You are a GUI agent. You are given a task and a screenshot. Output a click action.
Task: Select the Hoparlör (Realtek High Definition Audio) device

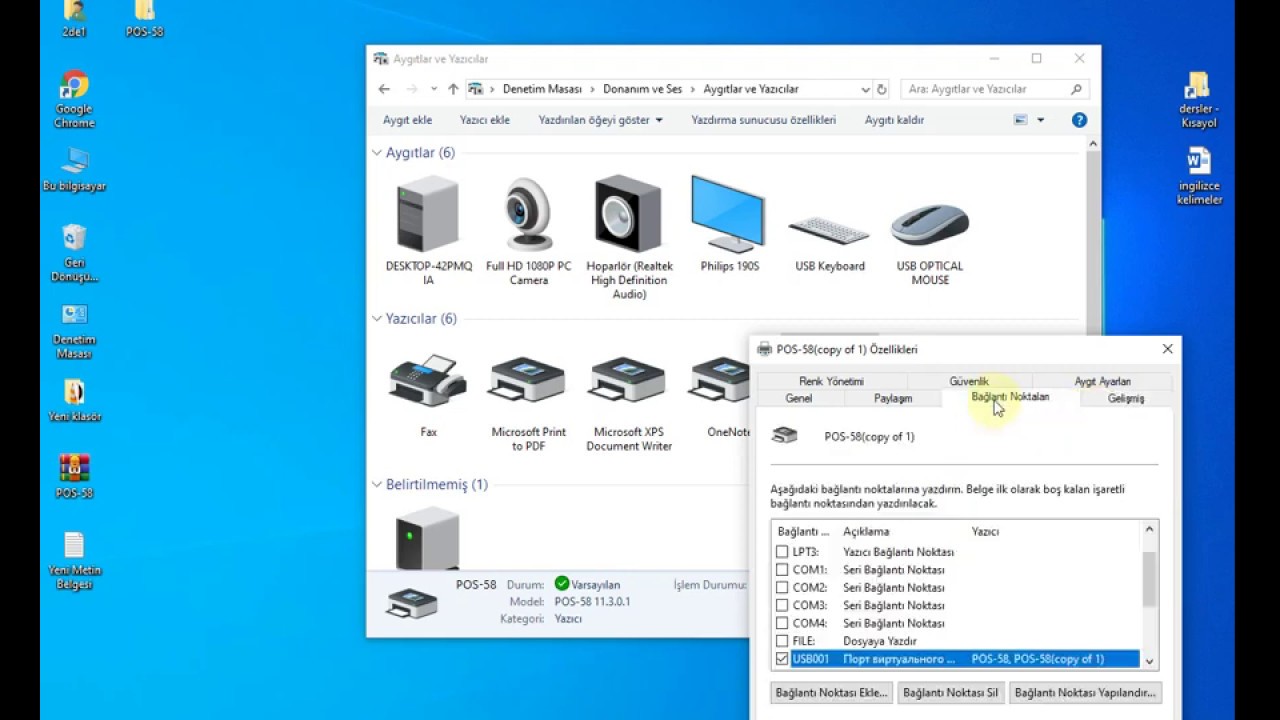tap(629, 238)
